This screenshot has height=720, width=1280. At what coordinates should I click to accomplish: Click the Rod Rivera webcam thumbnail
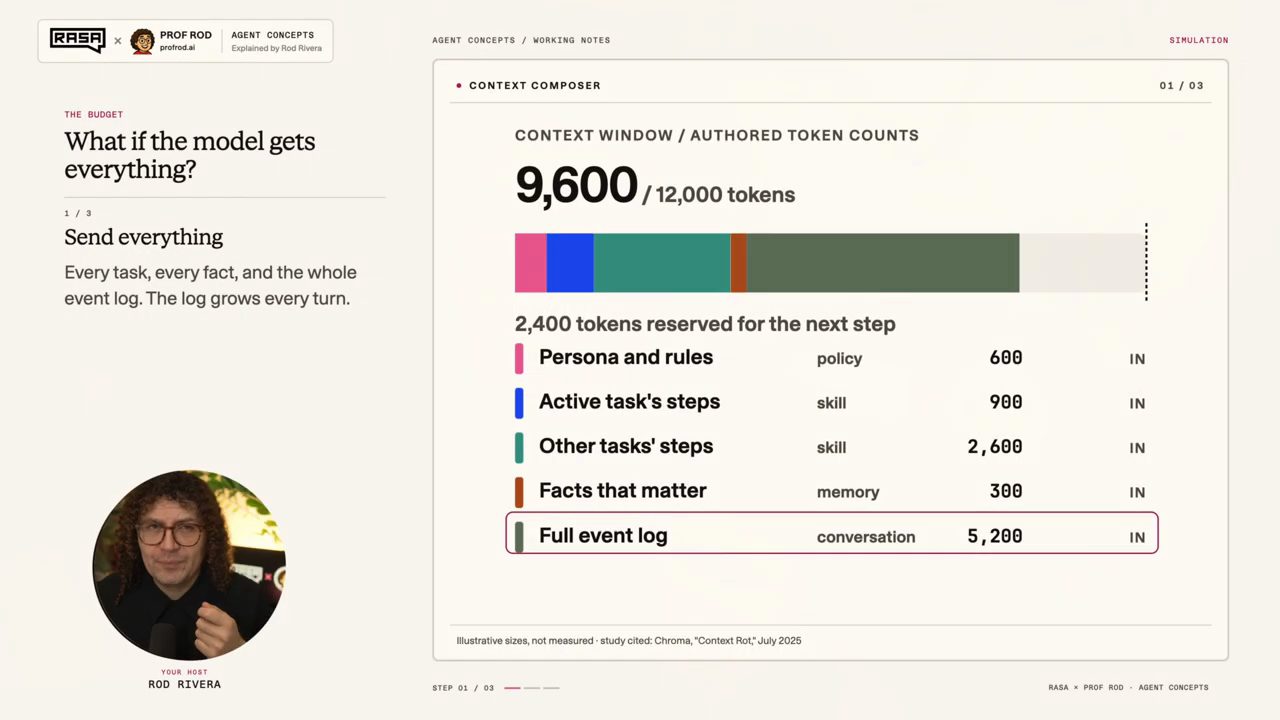click(x=189, y=565)
